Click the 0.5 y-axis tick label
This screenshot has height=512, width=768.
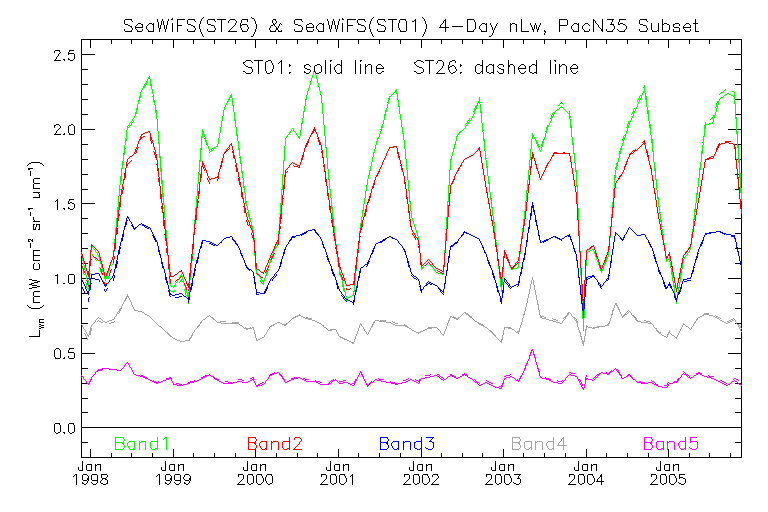click(x=65, y=354)
